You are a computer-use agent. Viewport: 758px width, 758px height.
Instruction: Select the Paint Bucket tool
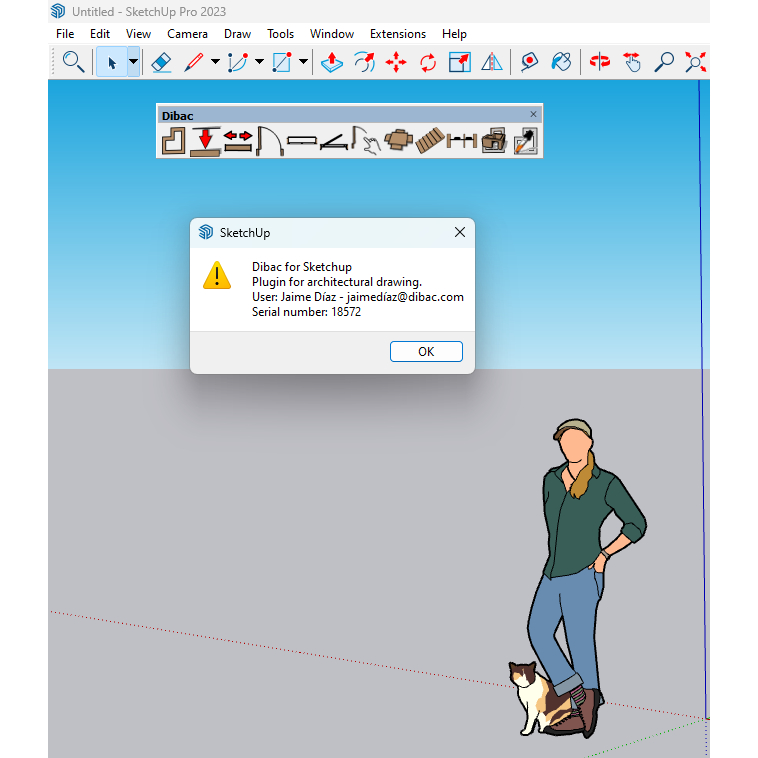tap(562, 62)
